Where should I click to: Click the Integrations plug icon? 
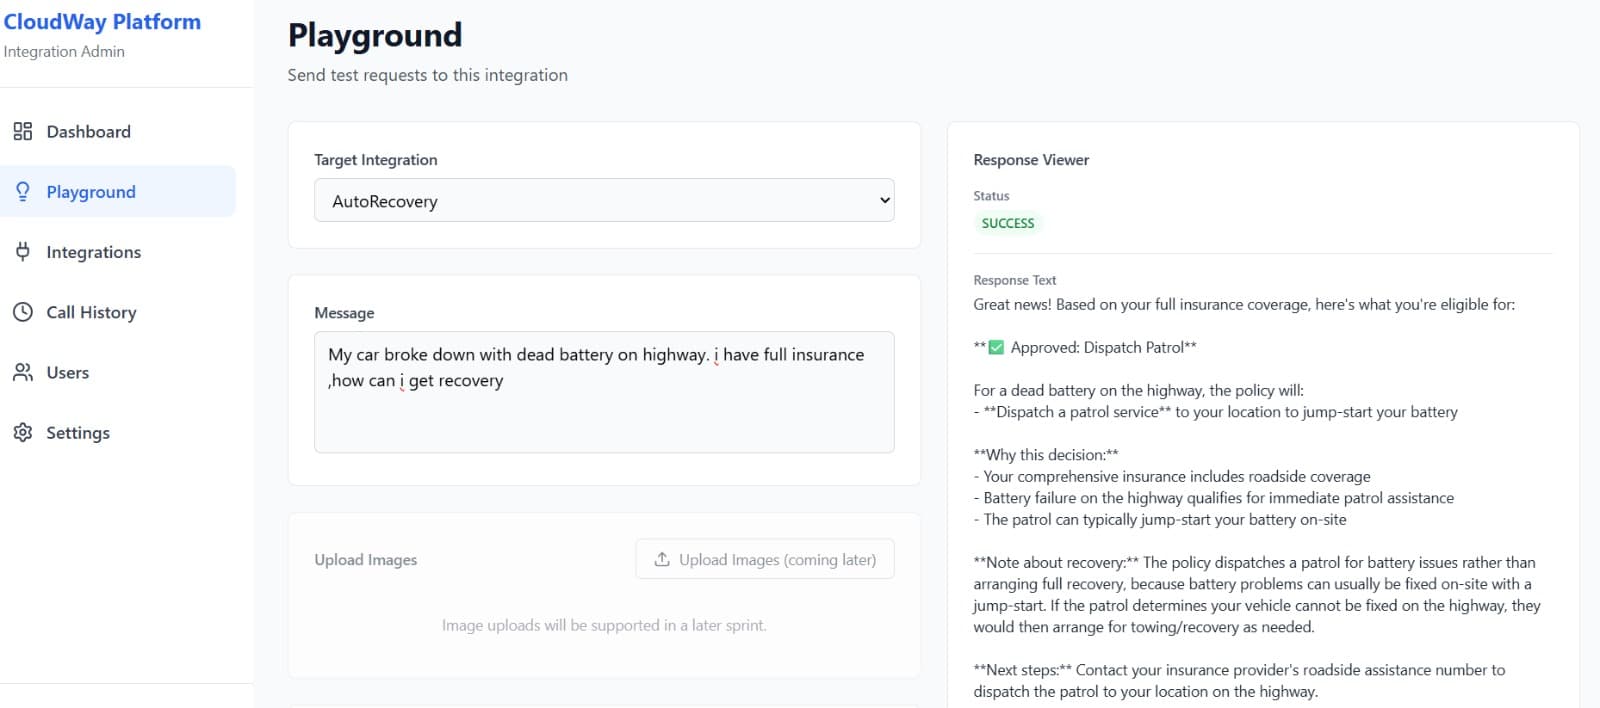point(22,251)
